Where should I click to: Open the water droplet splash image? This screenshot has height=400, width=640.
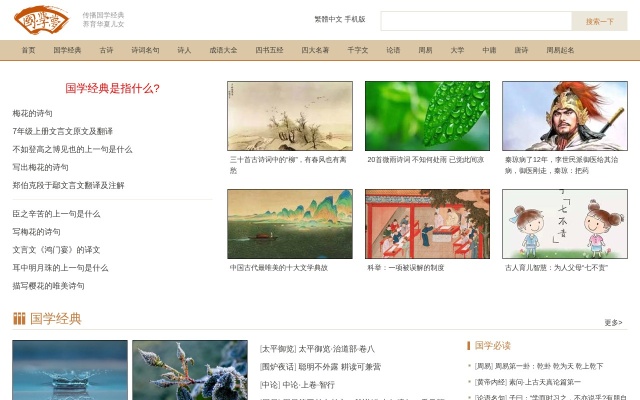tap(70, 370)
